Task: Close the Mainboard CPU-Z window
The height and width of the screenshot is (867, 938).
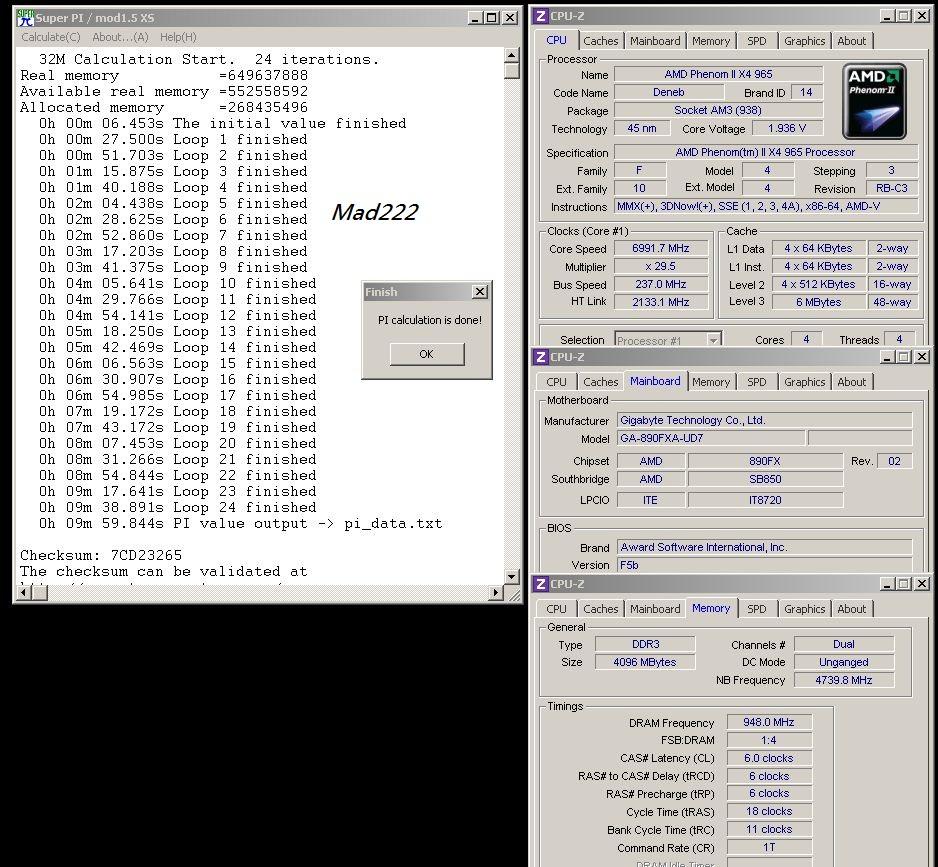Action: click(x=922, y=357)
